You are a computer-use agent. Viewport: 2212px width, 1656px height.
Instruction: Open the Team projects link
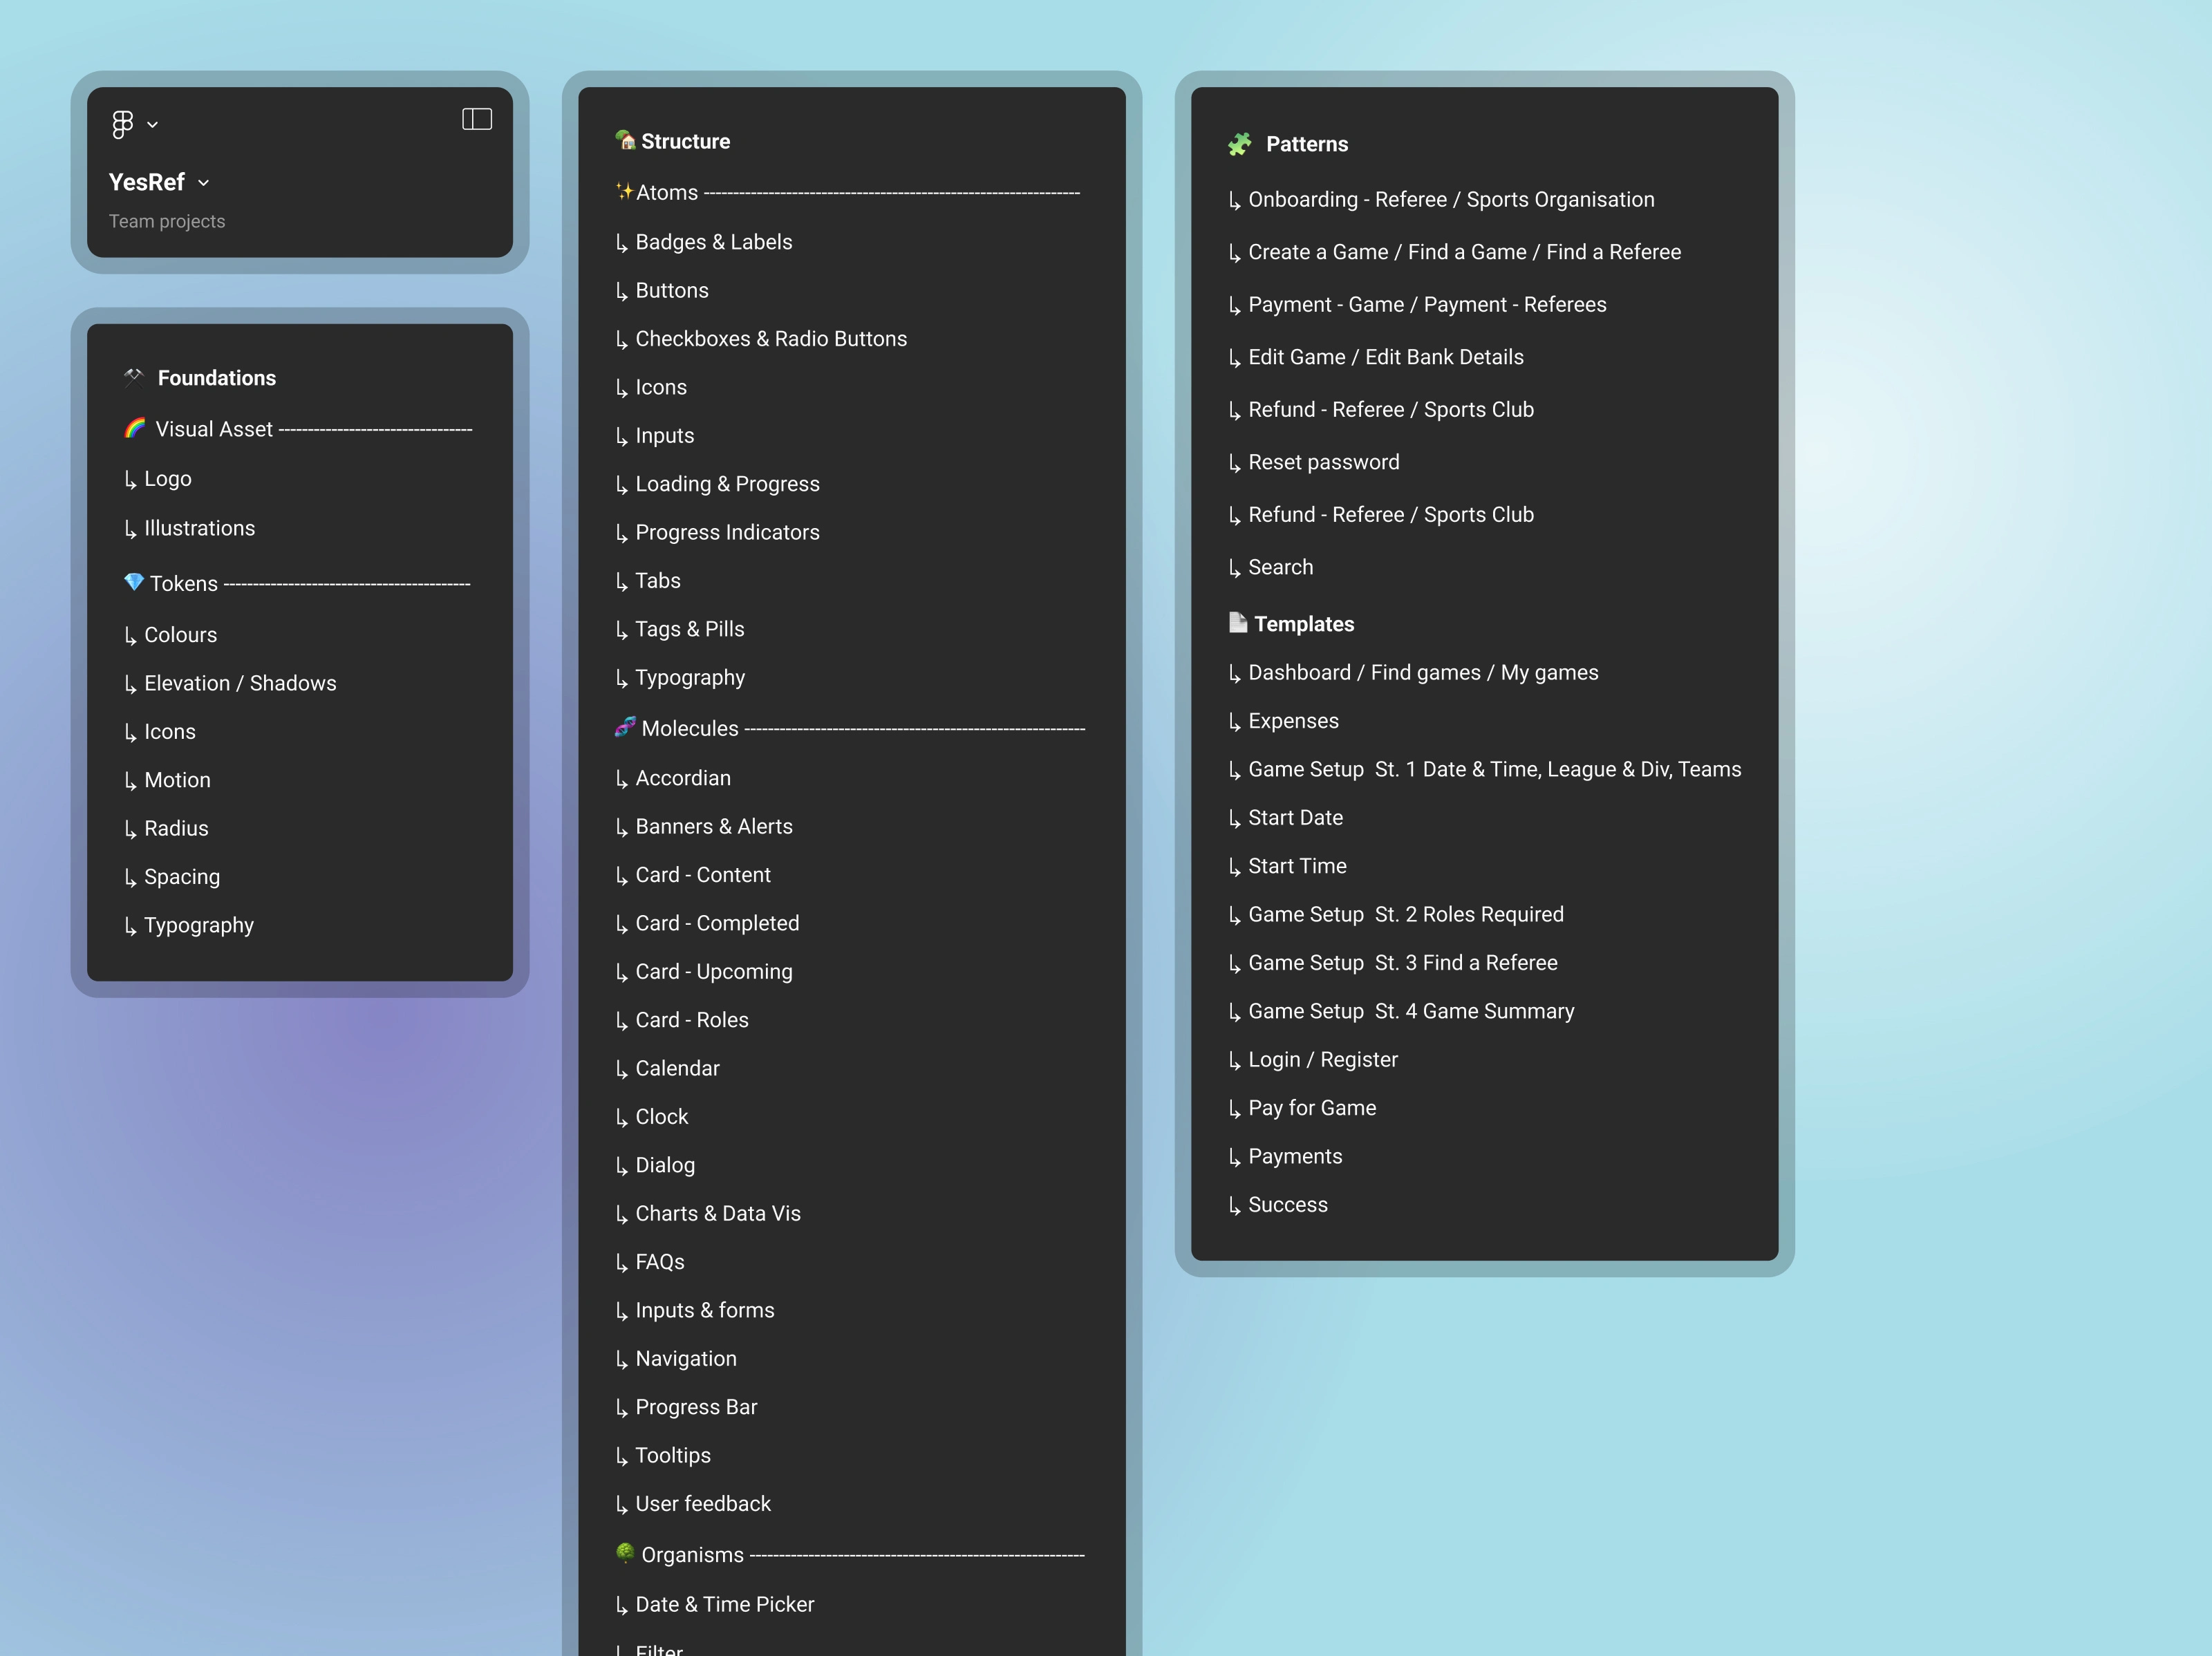[167, 221]
